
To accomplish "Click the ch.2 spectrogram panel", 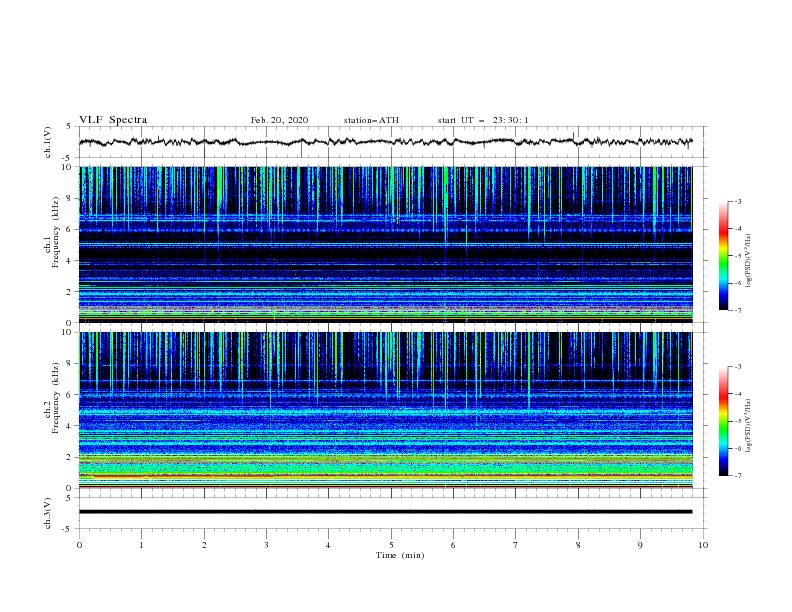I will (385, 410).
